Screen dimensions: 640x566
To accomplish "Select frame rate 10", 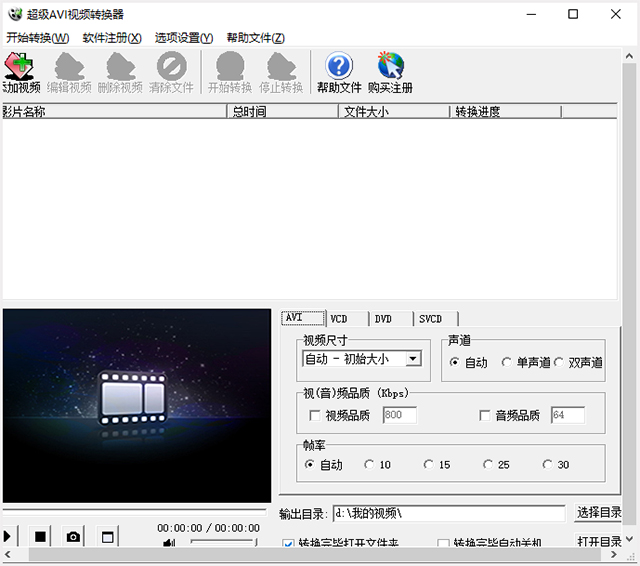I will point(369,464).
